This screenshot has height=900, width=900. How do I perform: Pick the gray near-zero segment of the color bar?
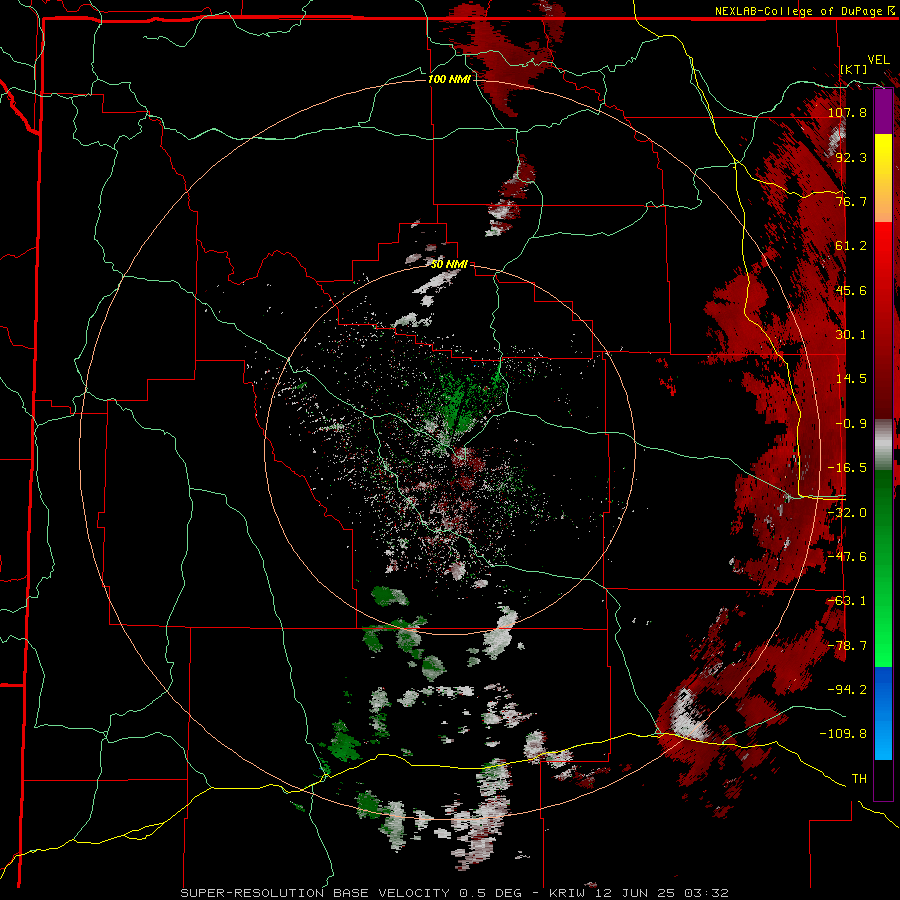pyautogui.click(x=883, y=445)
